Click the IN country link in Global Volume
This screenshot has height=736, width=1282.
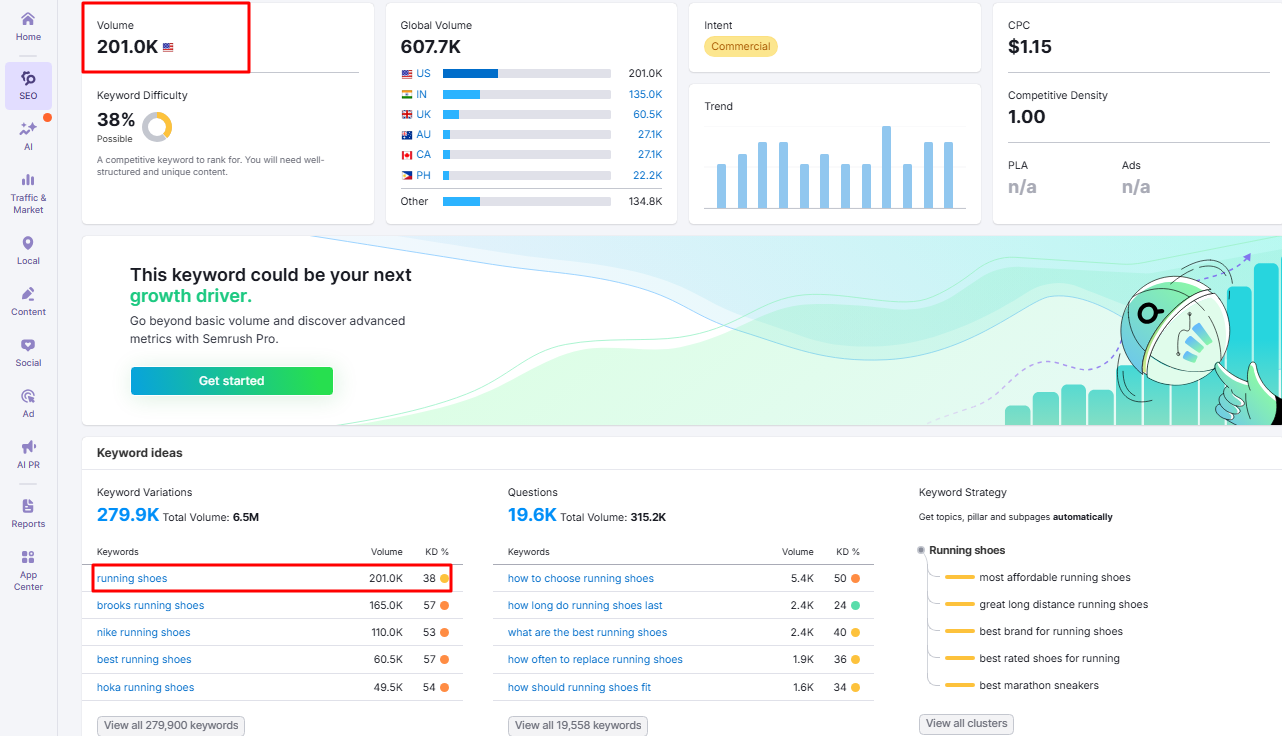[422, 94]
